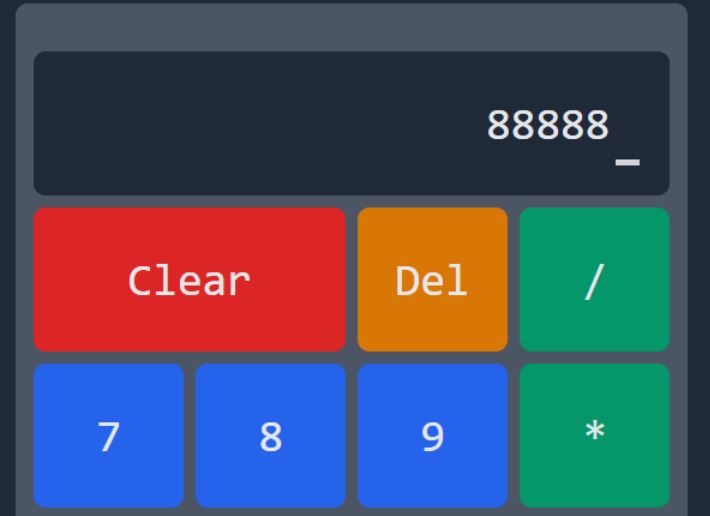Tap the number 9 key
The width and height of the screenshot is (710, 516).
[432, 435]
